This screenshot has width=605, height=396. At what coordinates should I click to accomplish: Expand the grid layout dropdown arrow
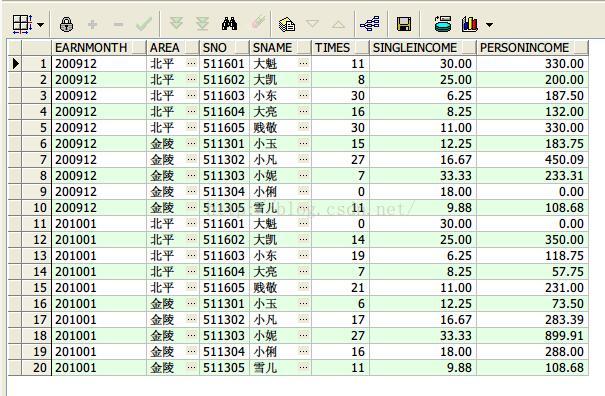[41, 25]
